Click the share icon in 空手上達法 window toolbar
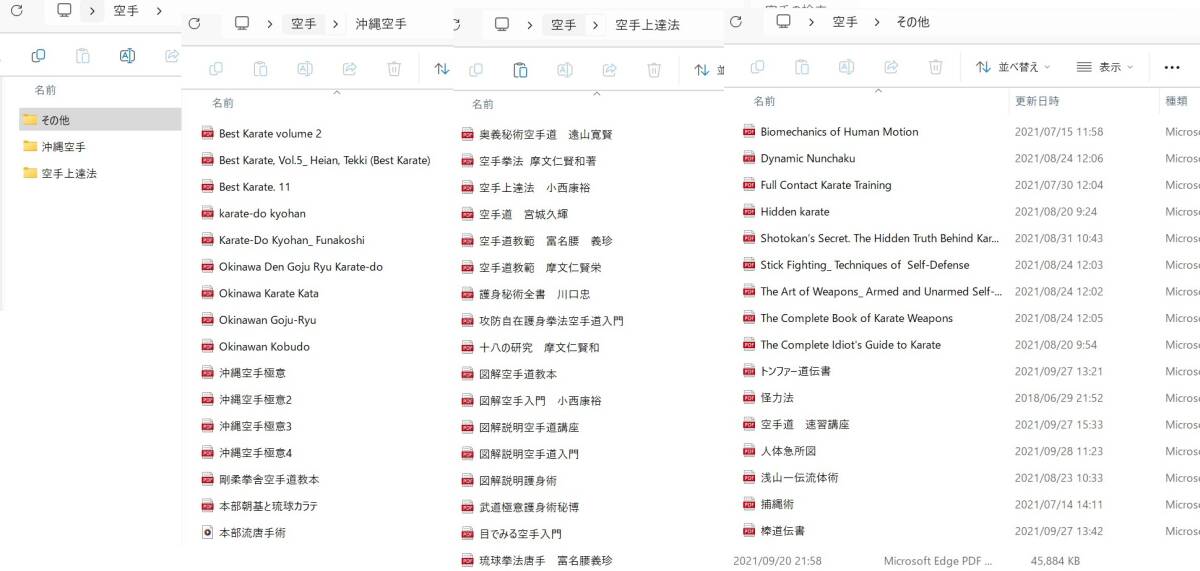This screenshot has height=571, width=1200. 609,70
